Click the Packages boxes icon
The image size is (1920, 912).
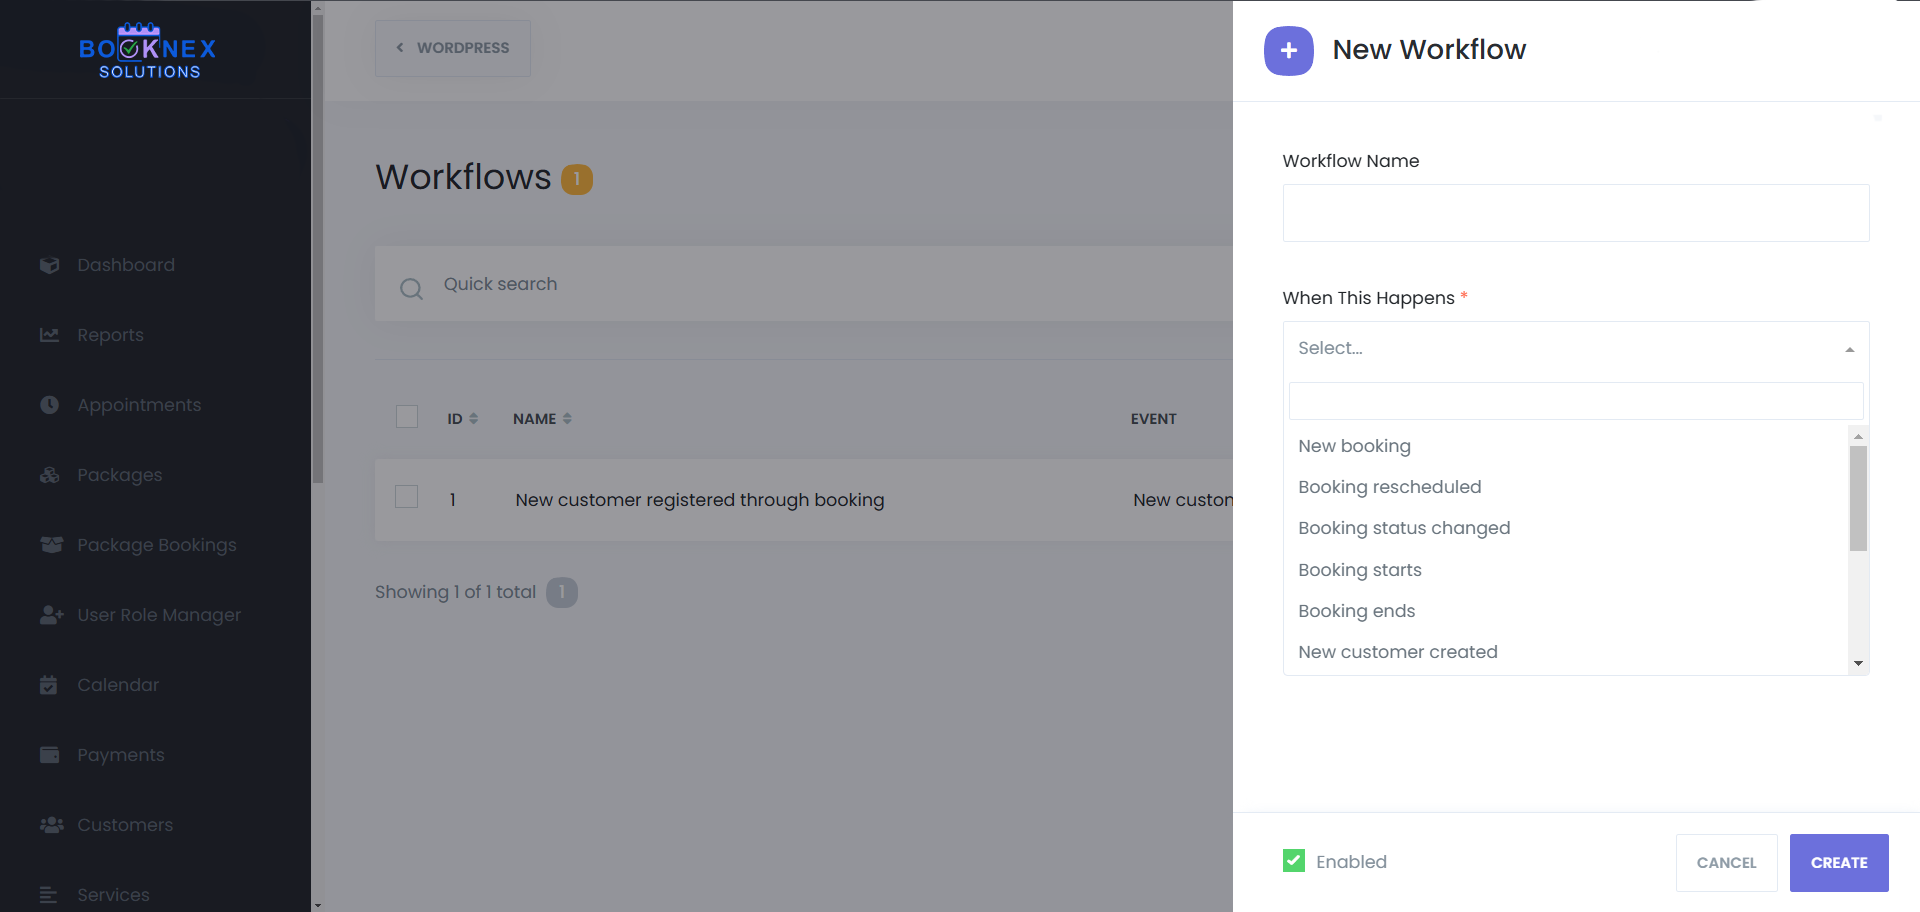click(49, 475)
